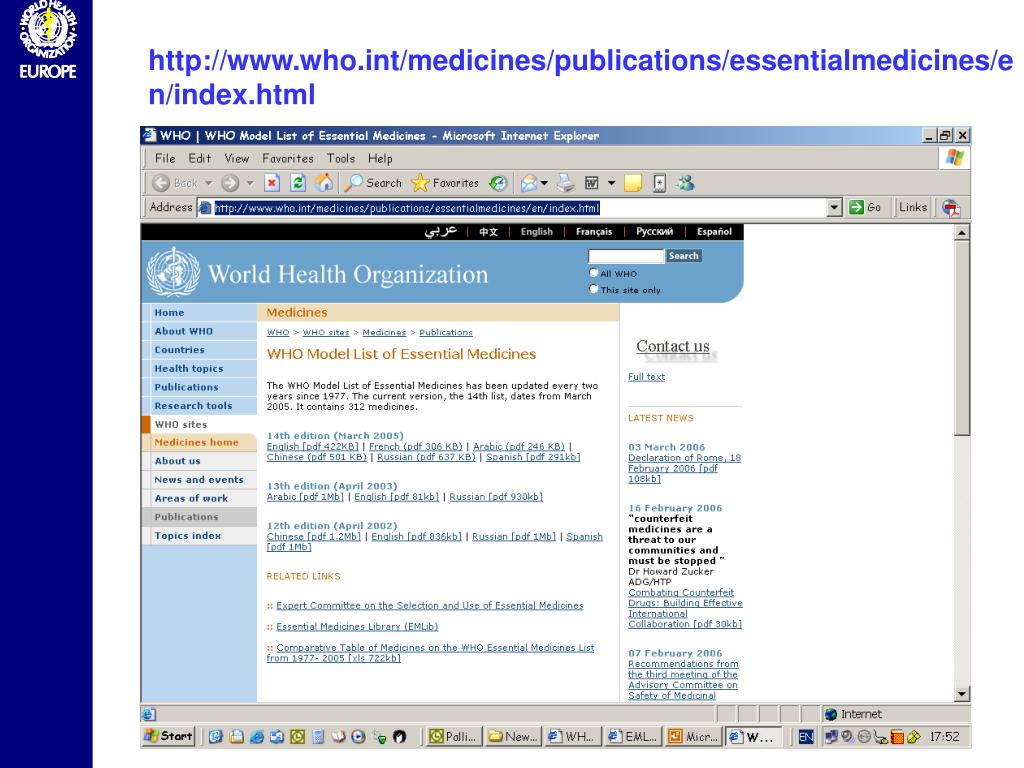Open the File menu
This screenshot has width=1024, height=768.
pos(165,159)
